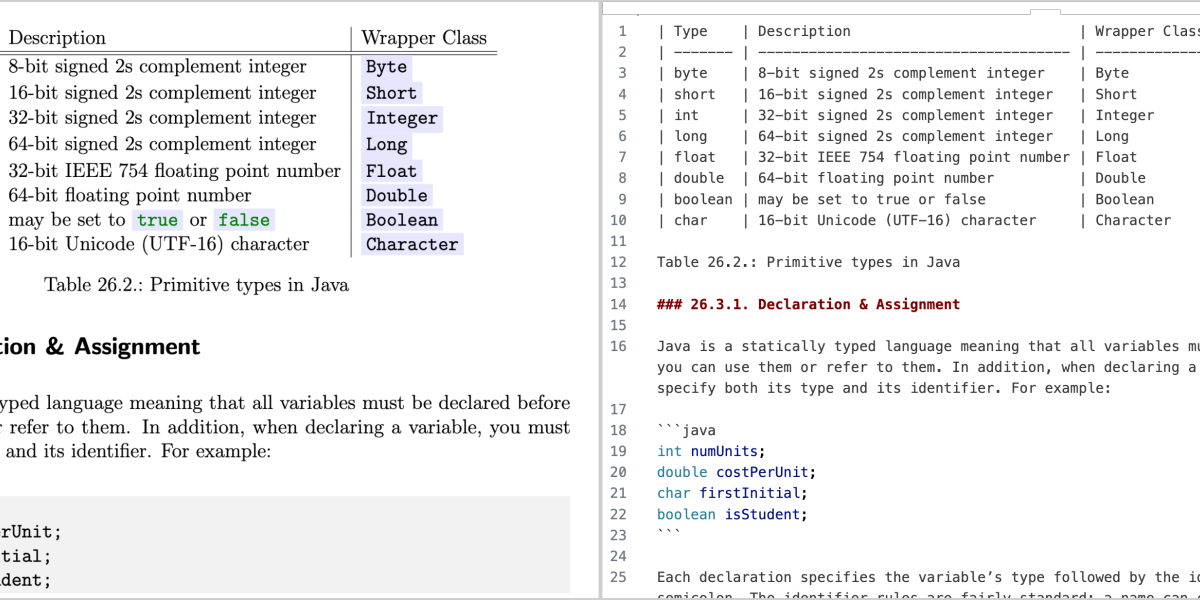Screen dimensions: 1200x600
Task: Click the '### 26.3.1. Declaration & Assignment' heading in editor
Action: (x=808, y=304)
